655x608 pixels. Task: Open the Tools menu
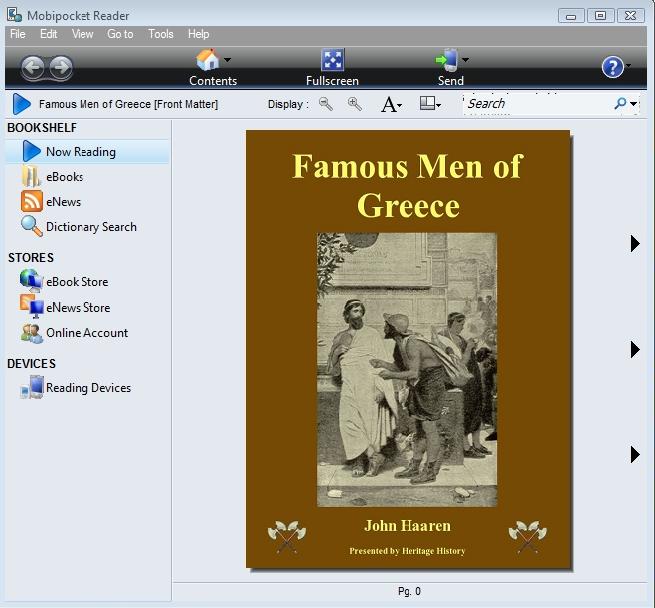(x=160, y=34)
